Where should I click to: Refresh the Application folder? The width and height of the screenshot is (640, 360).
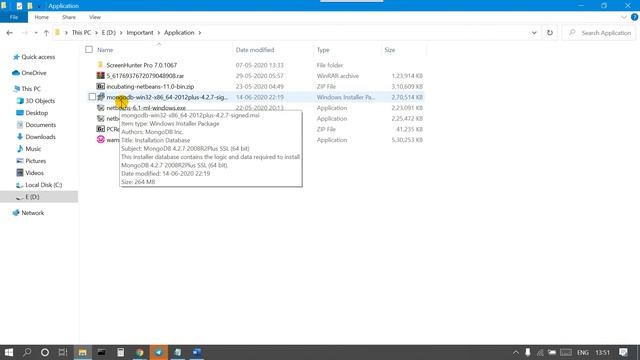tap(550, 33)
